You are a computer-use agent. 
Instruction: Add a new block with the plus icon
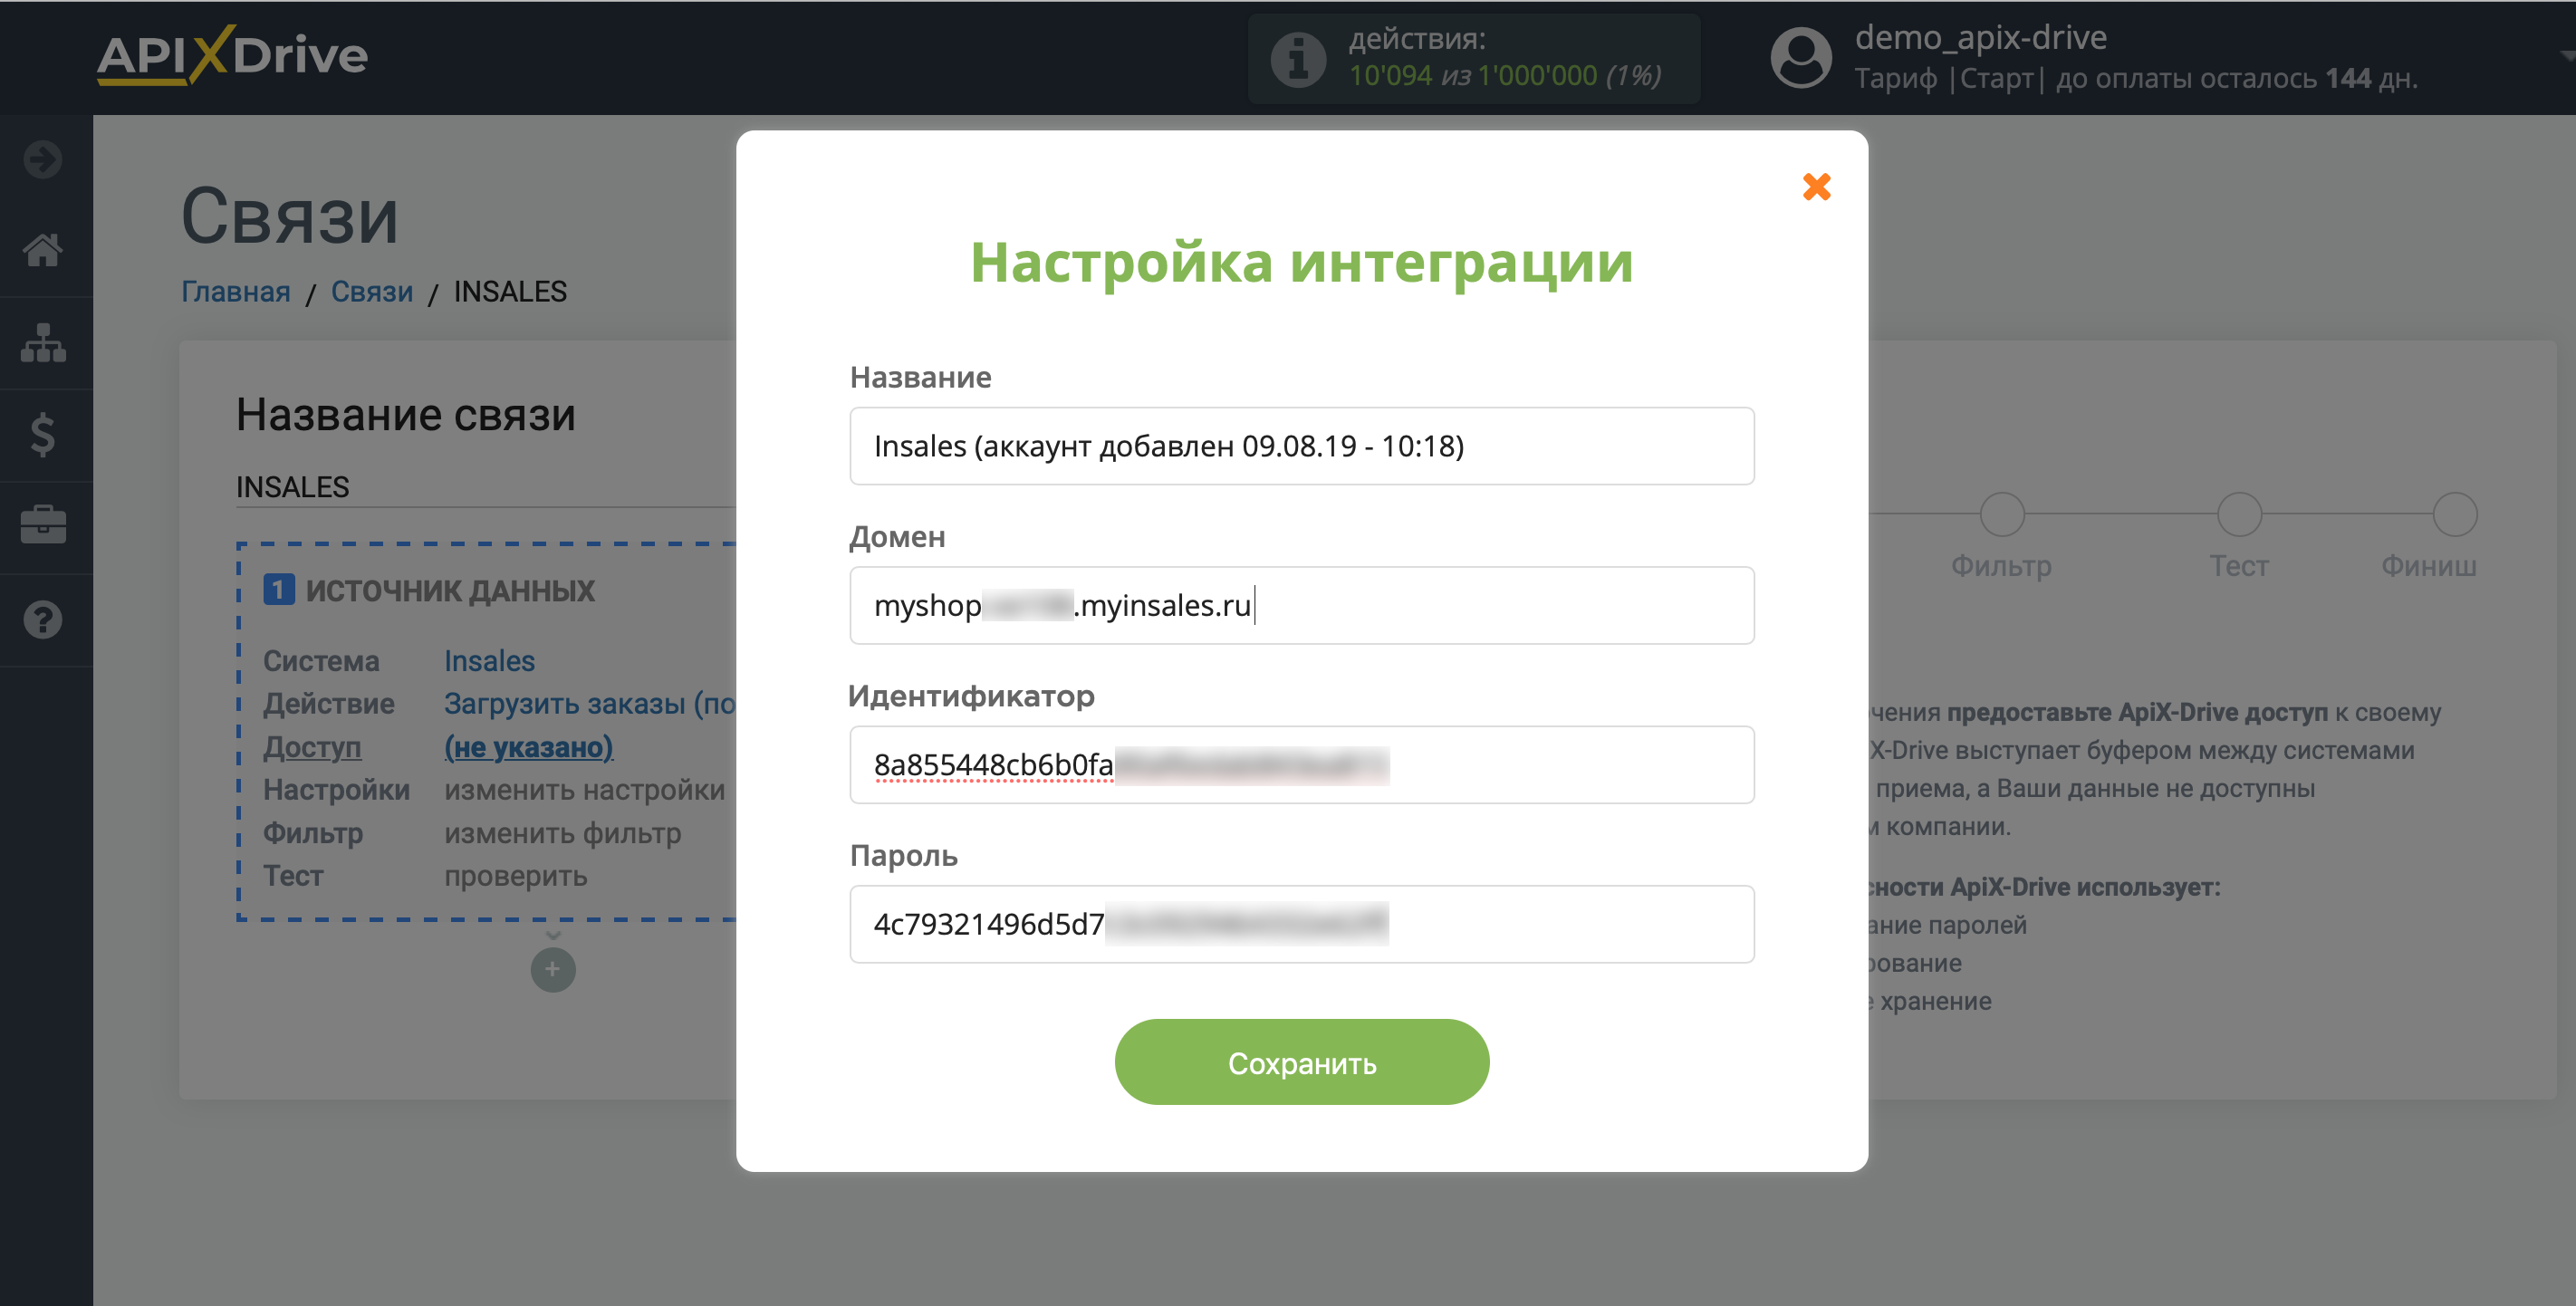pos(553,969)
